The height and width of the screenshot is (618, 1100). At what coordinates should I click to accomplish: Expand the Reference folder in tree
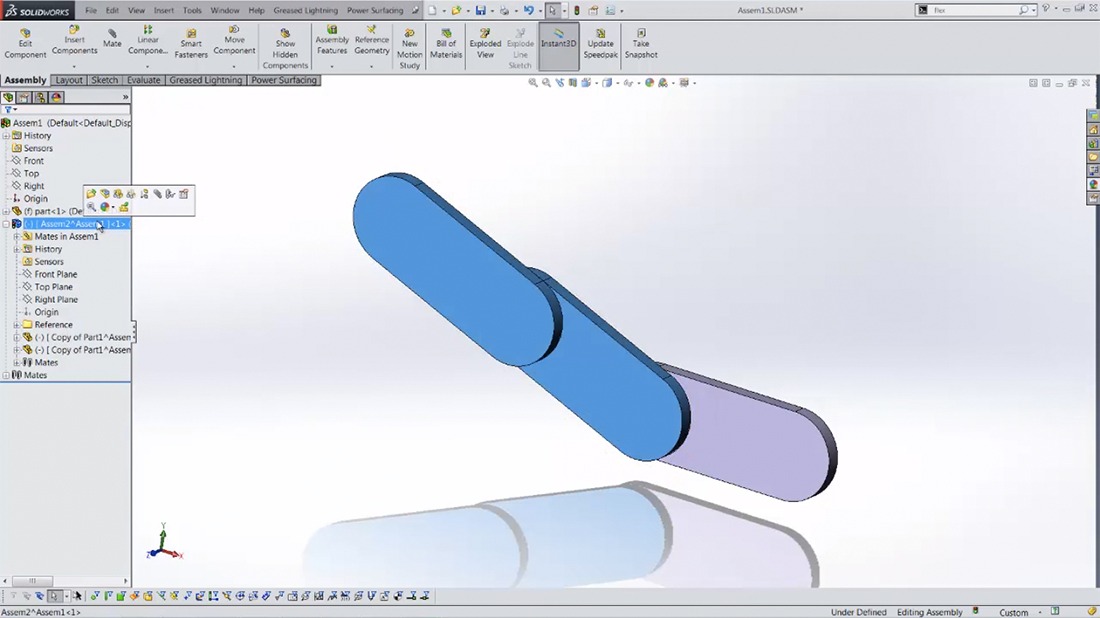coord(16,325)
